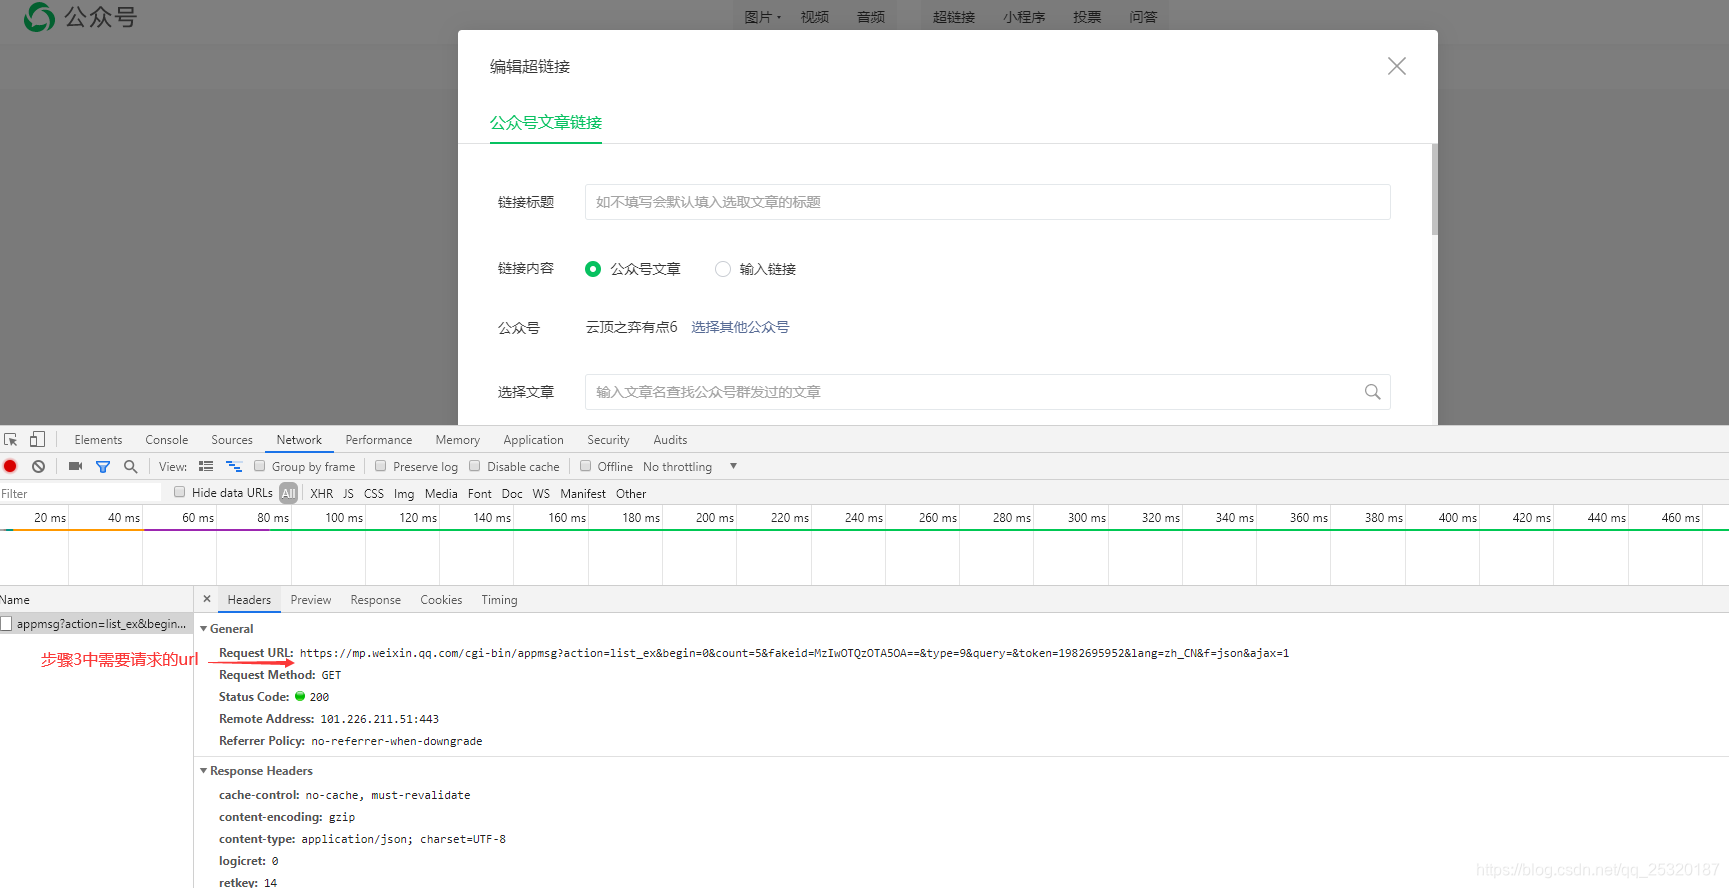The height and width of the screenshot is (888, 1729).
Task: Open the Elements tab
Action: click(98, 440)
